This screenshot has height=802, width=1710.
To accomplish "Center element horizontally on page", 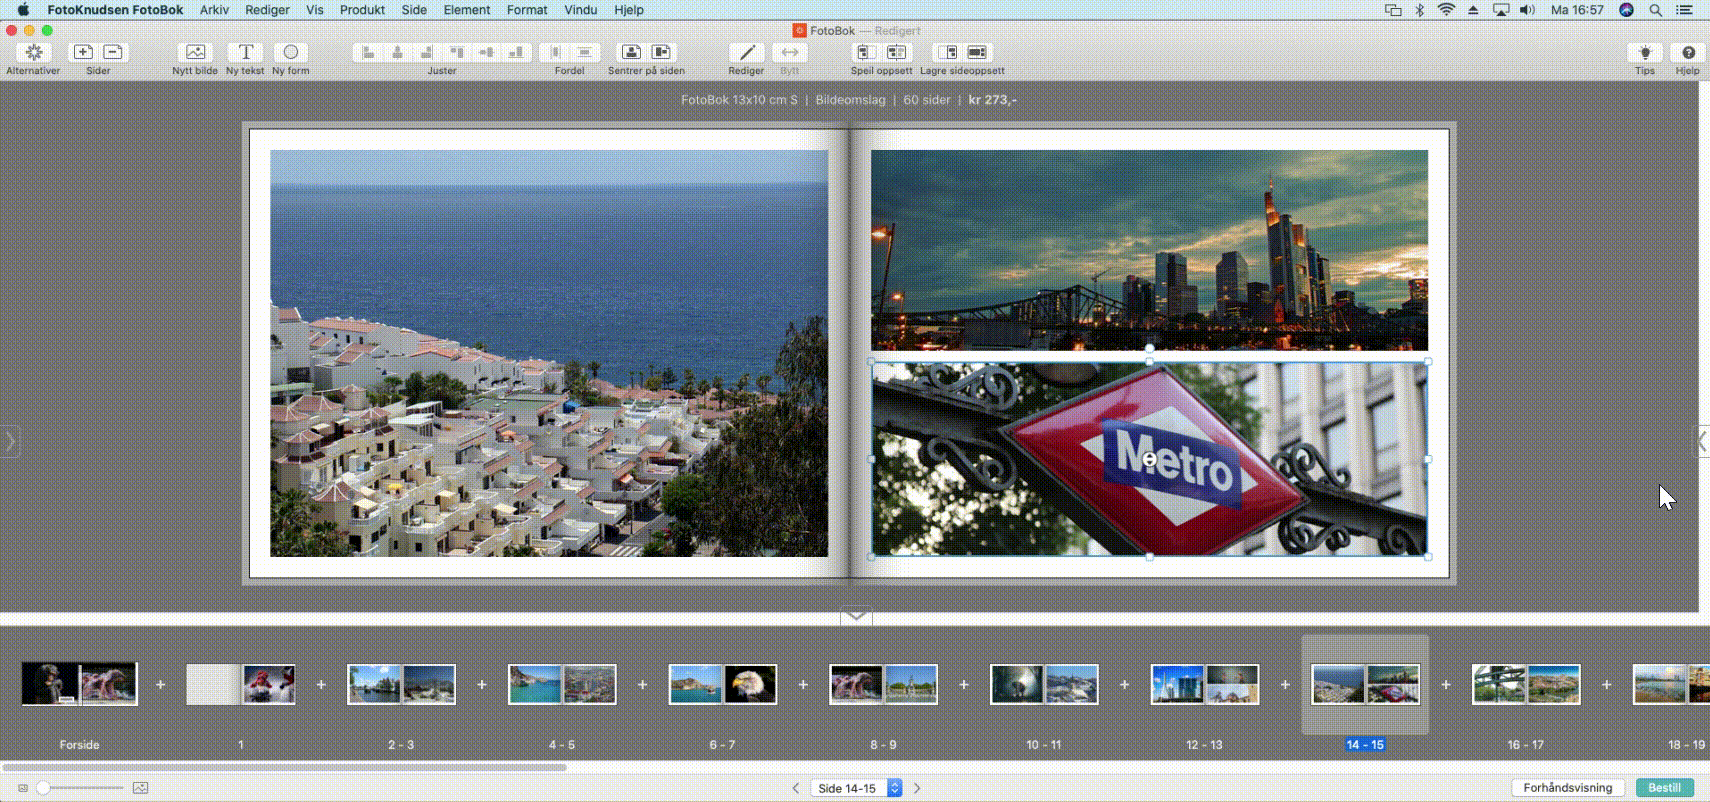I will [631, 52].
